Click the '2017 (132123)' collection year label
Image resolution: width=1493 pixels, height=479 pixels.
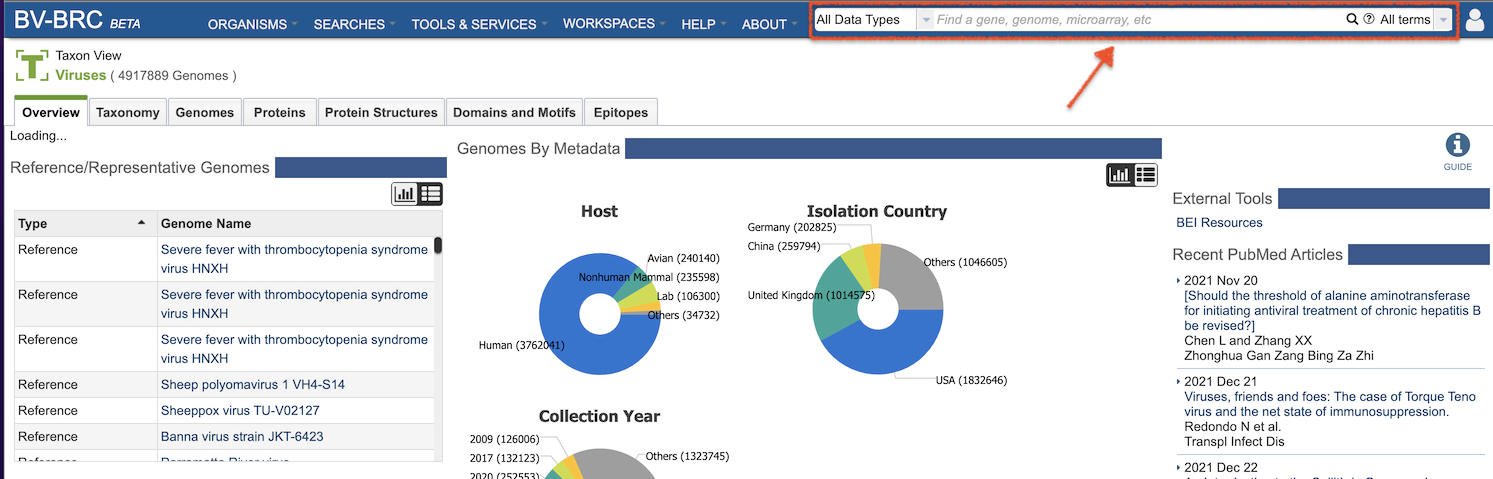click(x=504, y=458)
